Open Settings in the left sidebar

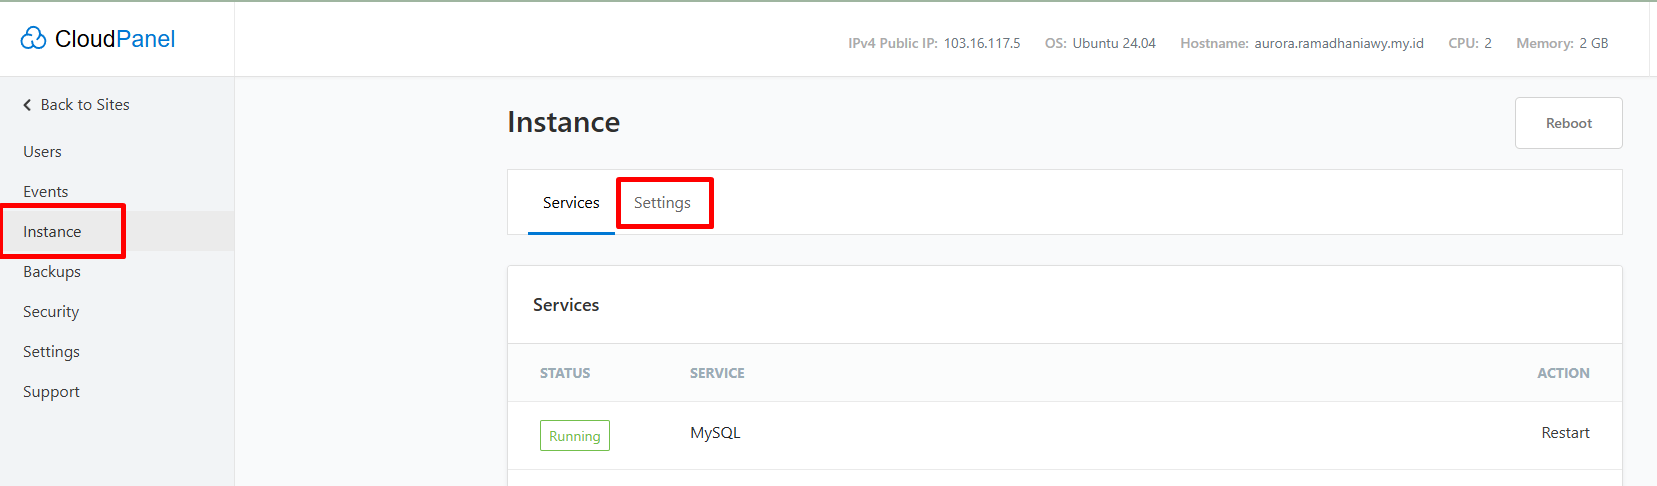click(51, 352)
